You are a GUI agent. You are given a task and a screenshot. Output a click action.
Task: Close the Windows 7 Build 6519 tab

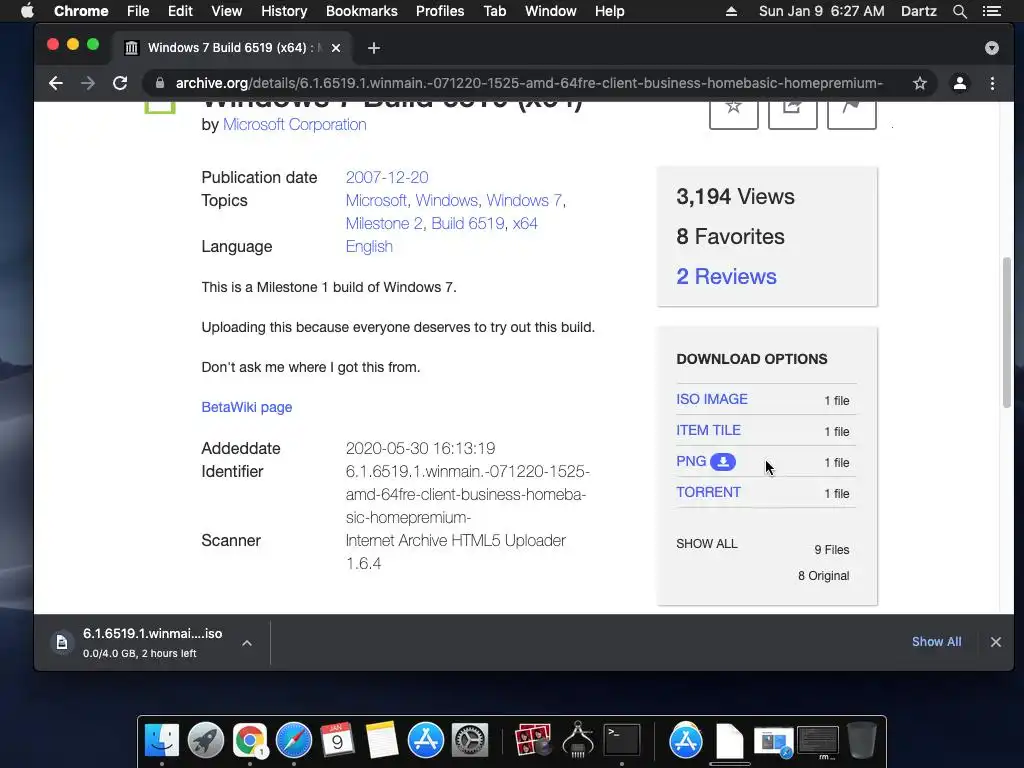click(336, 48)
